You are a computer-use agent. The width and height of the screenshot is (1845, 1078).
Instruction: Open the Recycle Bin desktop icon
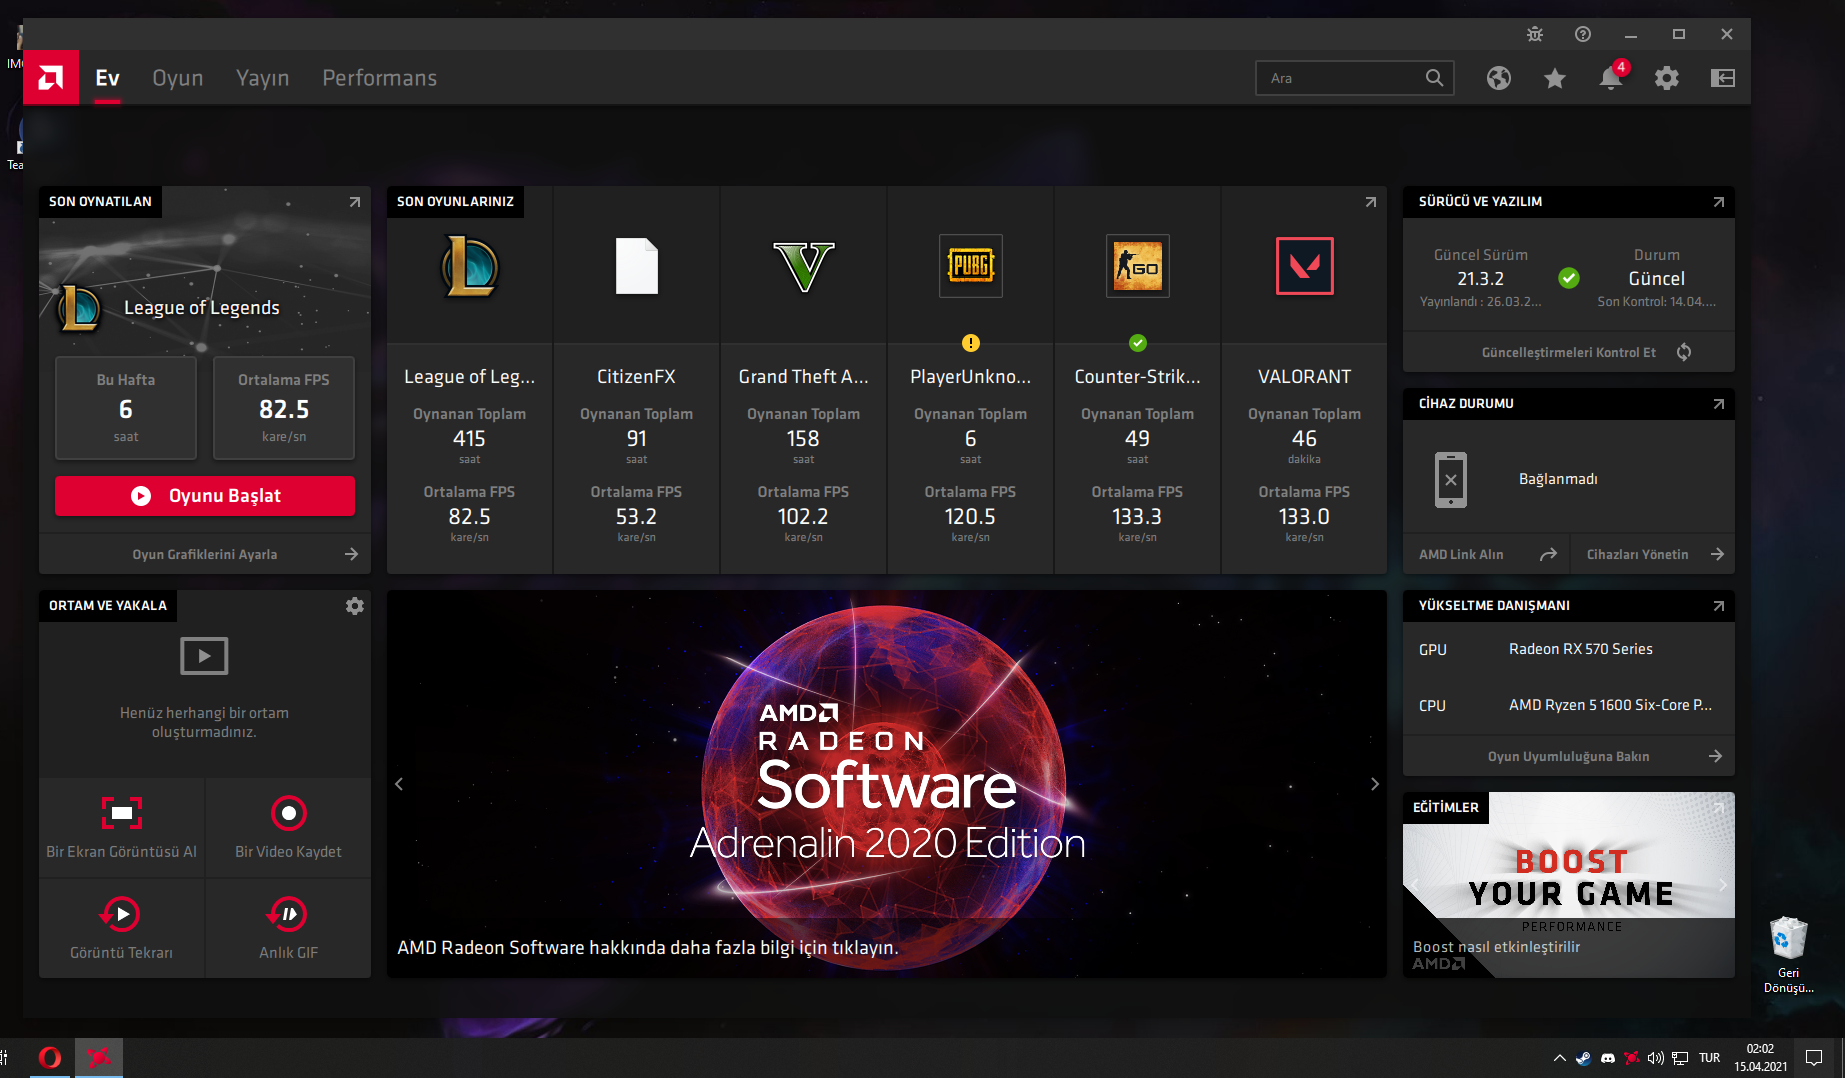pyautogui.click(x=1789, y=954)
